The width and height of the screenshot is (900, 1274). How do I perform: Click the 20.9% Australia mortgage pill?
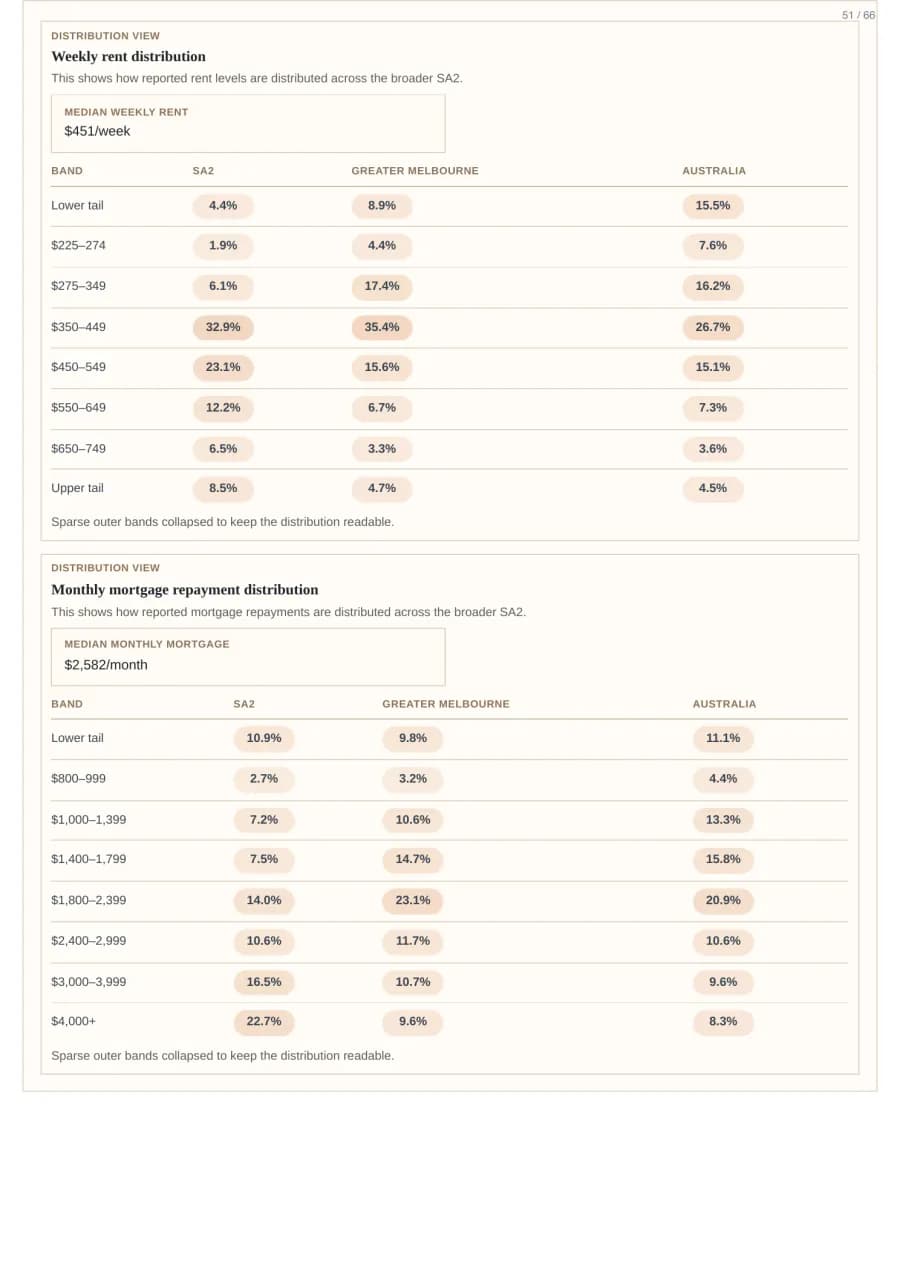(x=723, y=900)
